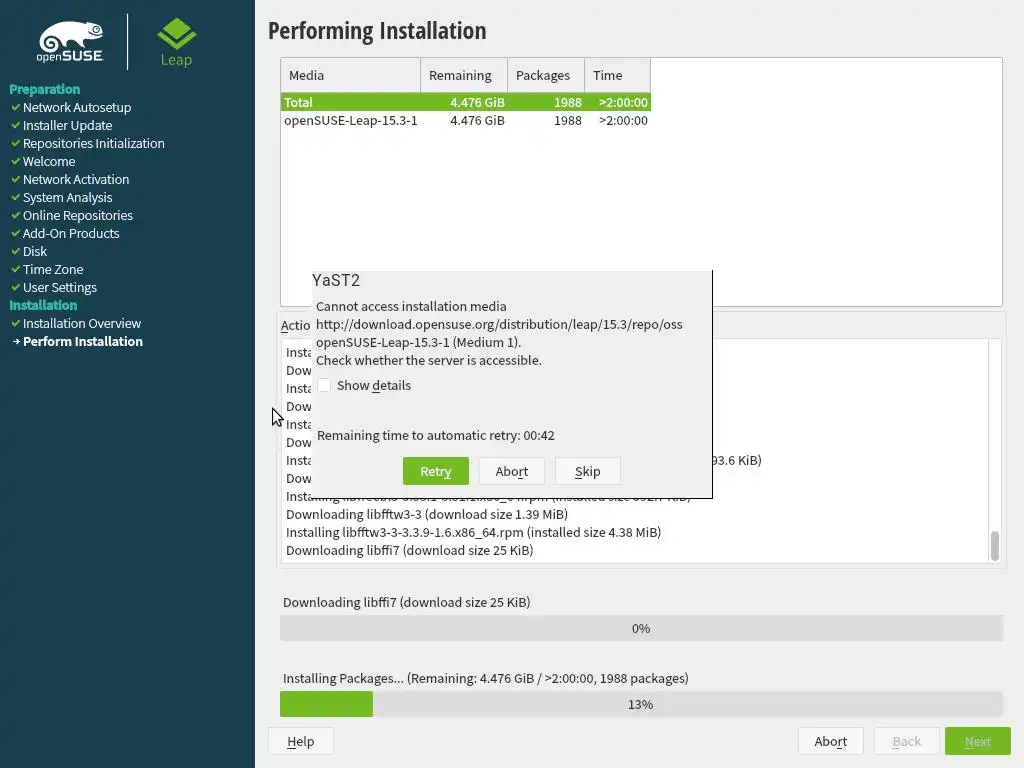Click the Downloading libffi7 log line in the actions list

tap(409, 551)
